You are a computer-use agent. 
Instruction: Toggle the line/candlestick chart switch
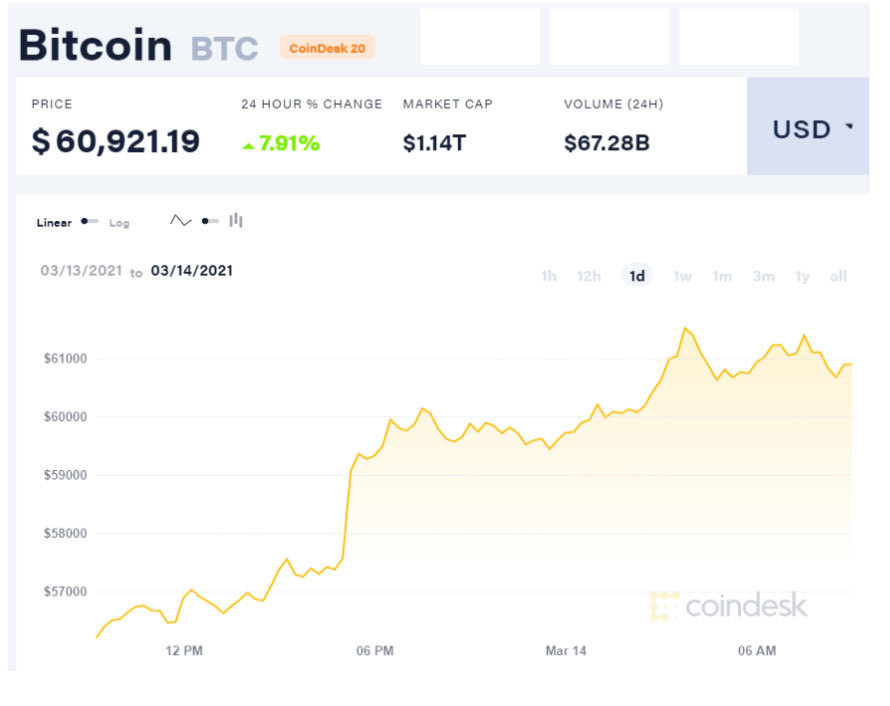(209, 221)
